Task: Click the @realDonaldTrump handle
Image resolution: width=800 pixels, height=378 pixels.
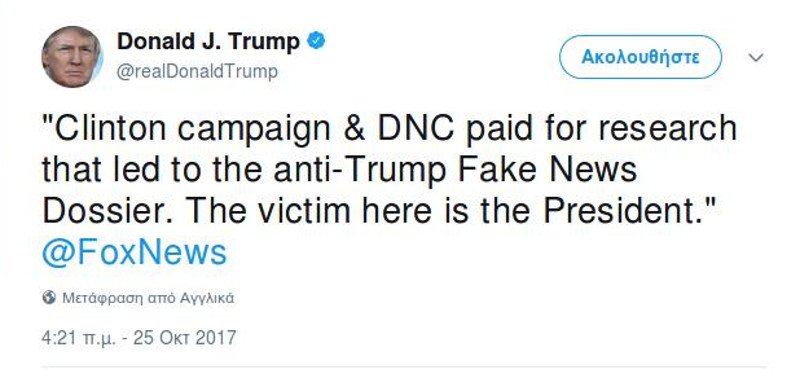Action: click(197, 72)
